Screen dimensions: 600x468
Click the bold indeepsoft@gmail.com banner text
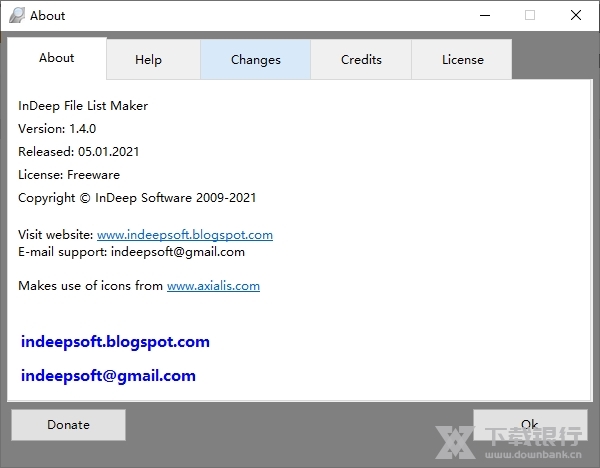(108, 376)
